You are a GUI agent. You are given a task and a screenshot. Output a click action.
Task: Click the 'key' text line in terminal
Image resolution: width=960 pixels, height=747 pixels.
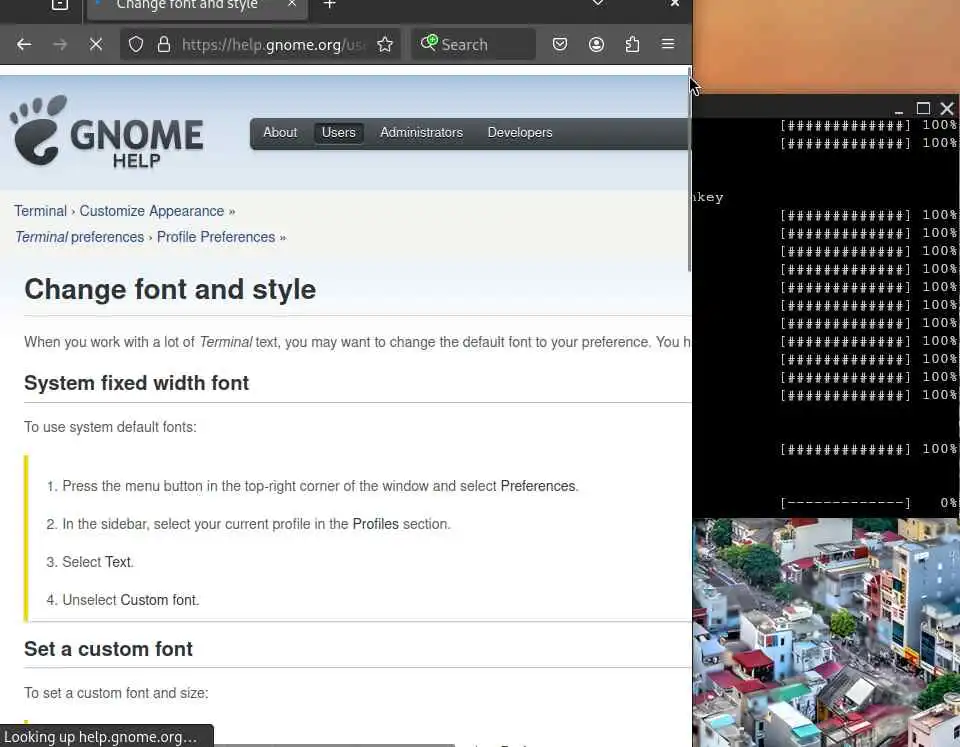click(708, 197)
